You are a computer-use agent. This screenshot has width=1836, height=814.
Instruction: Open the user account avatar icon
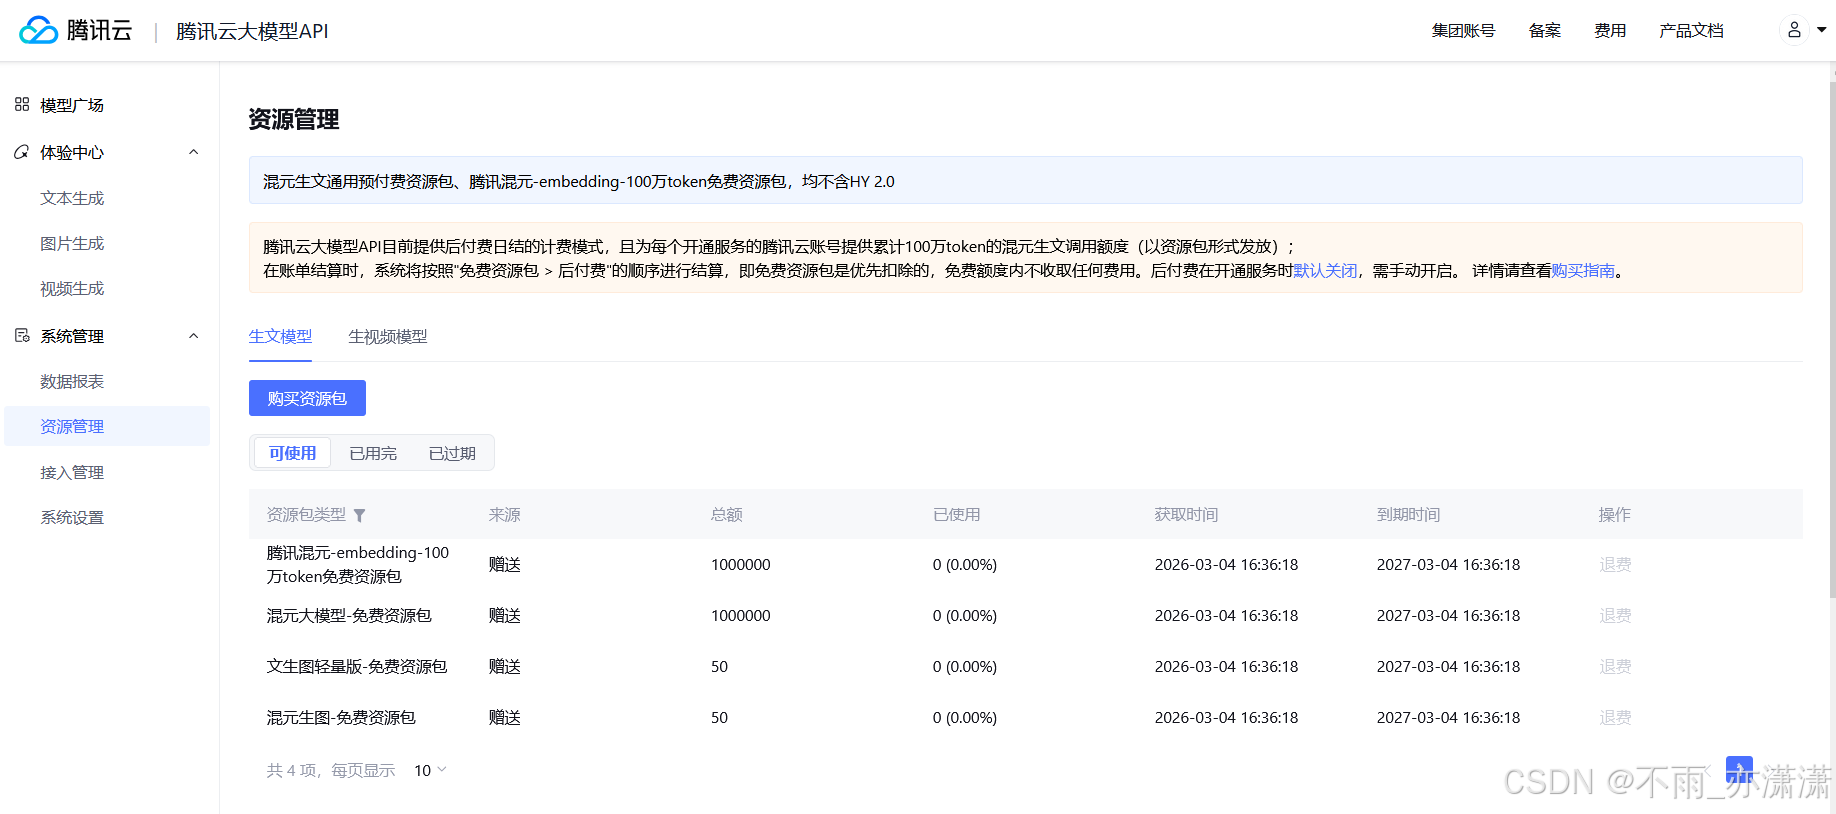tap(1794, 30)
